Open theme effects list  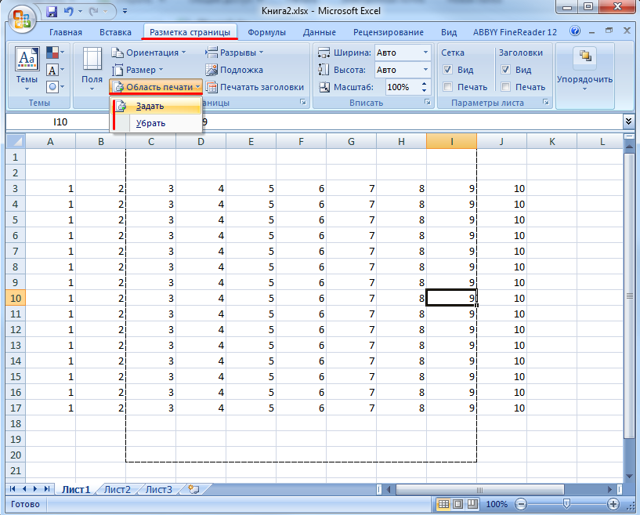coord(55,87)
